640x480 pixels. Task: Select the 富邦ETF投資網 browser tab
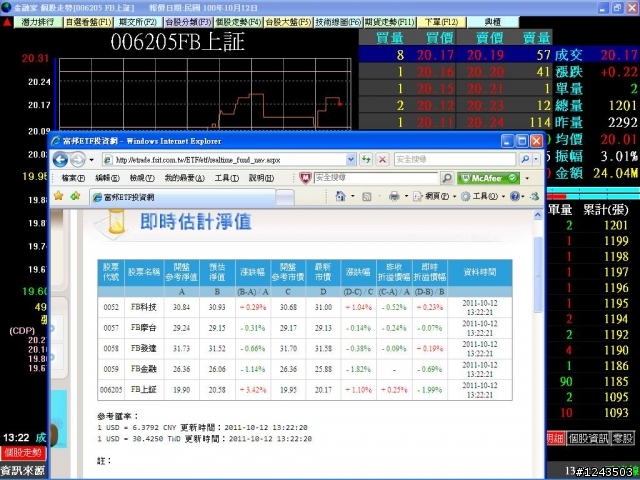(182, 198)
